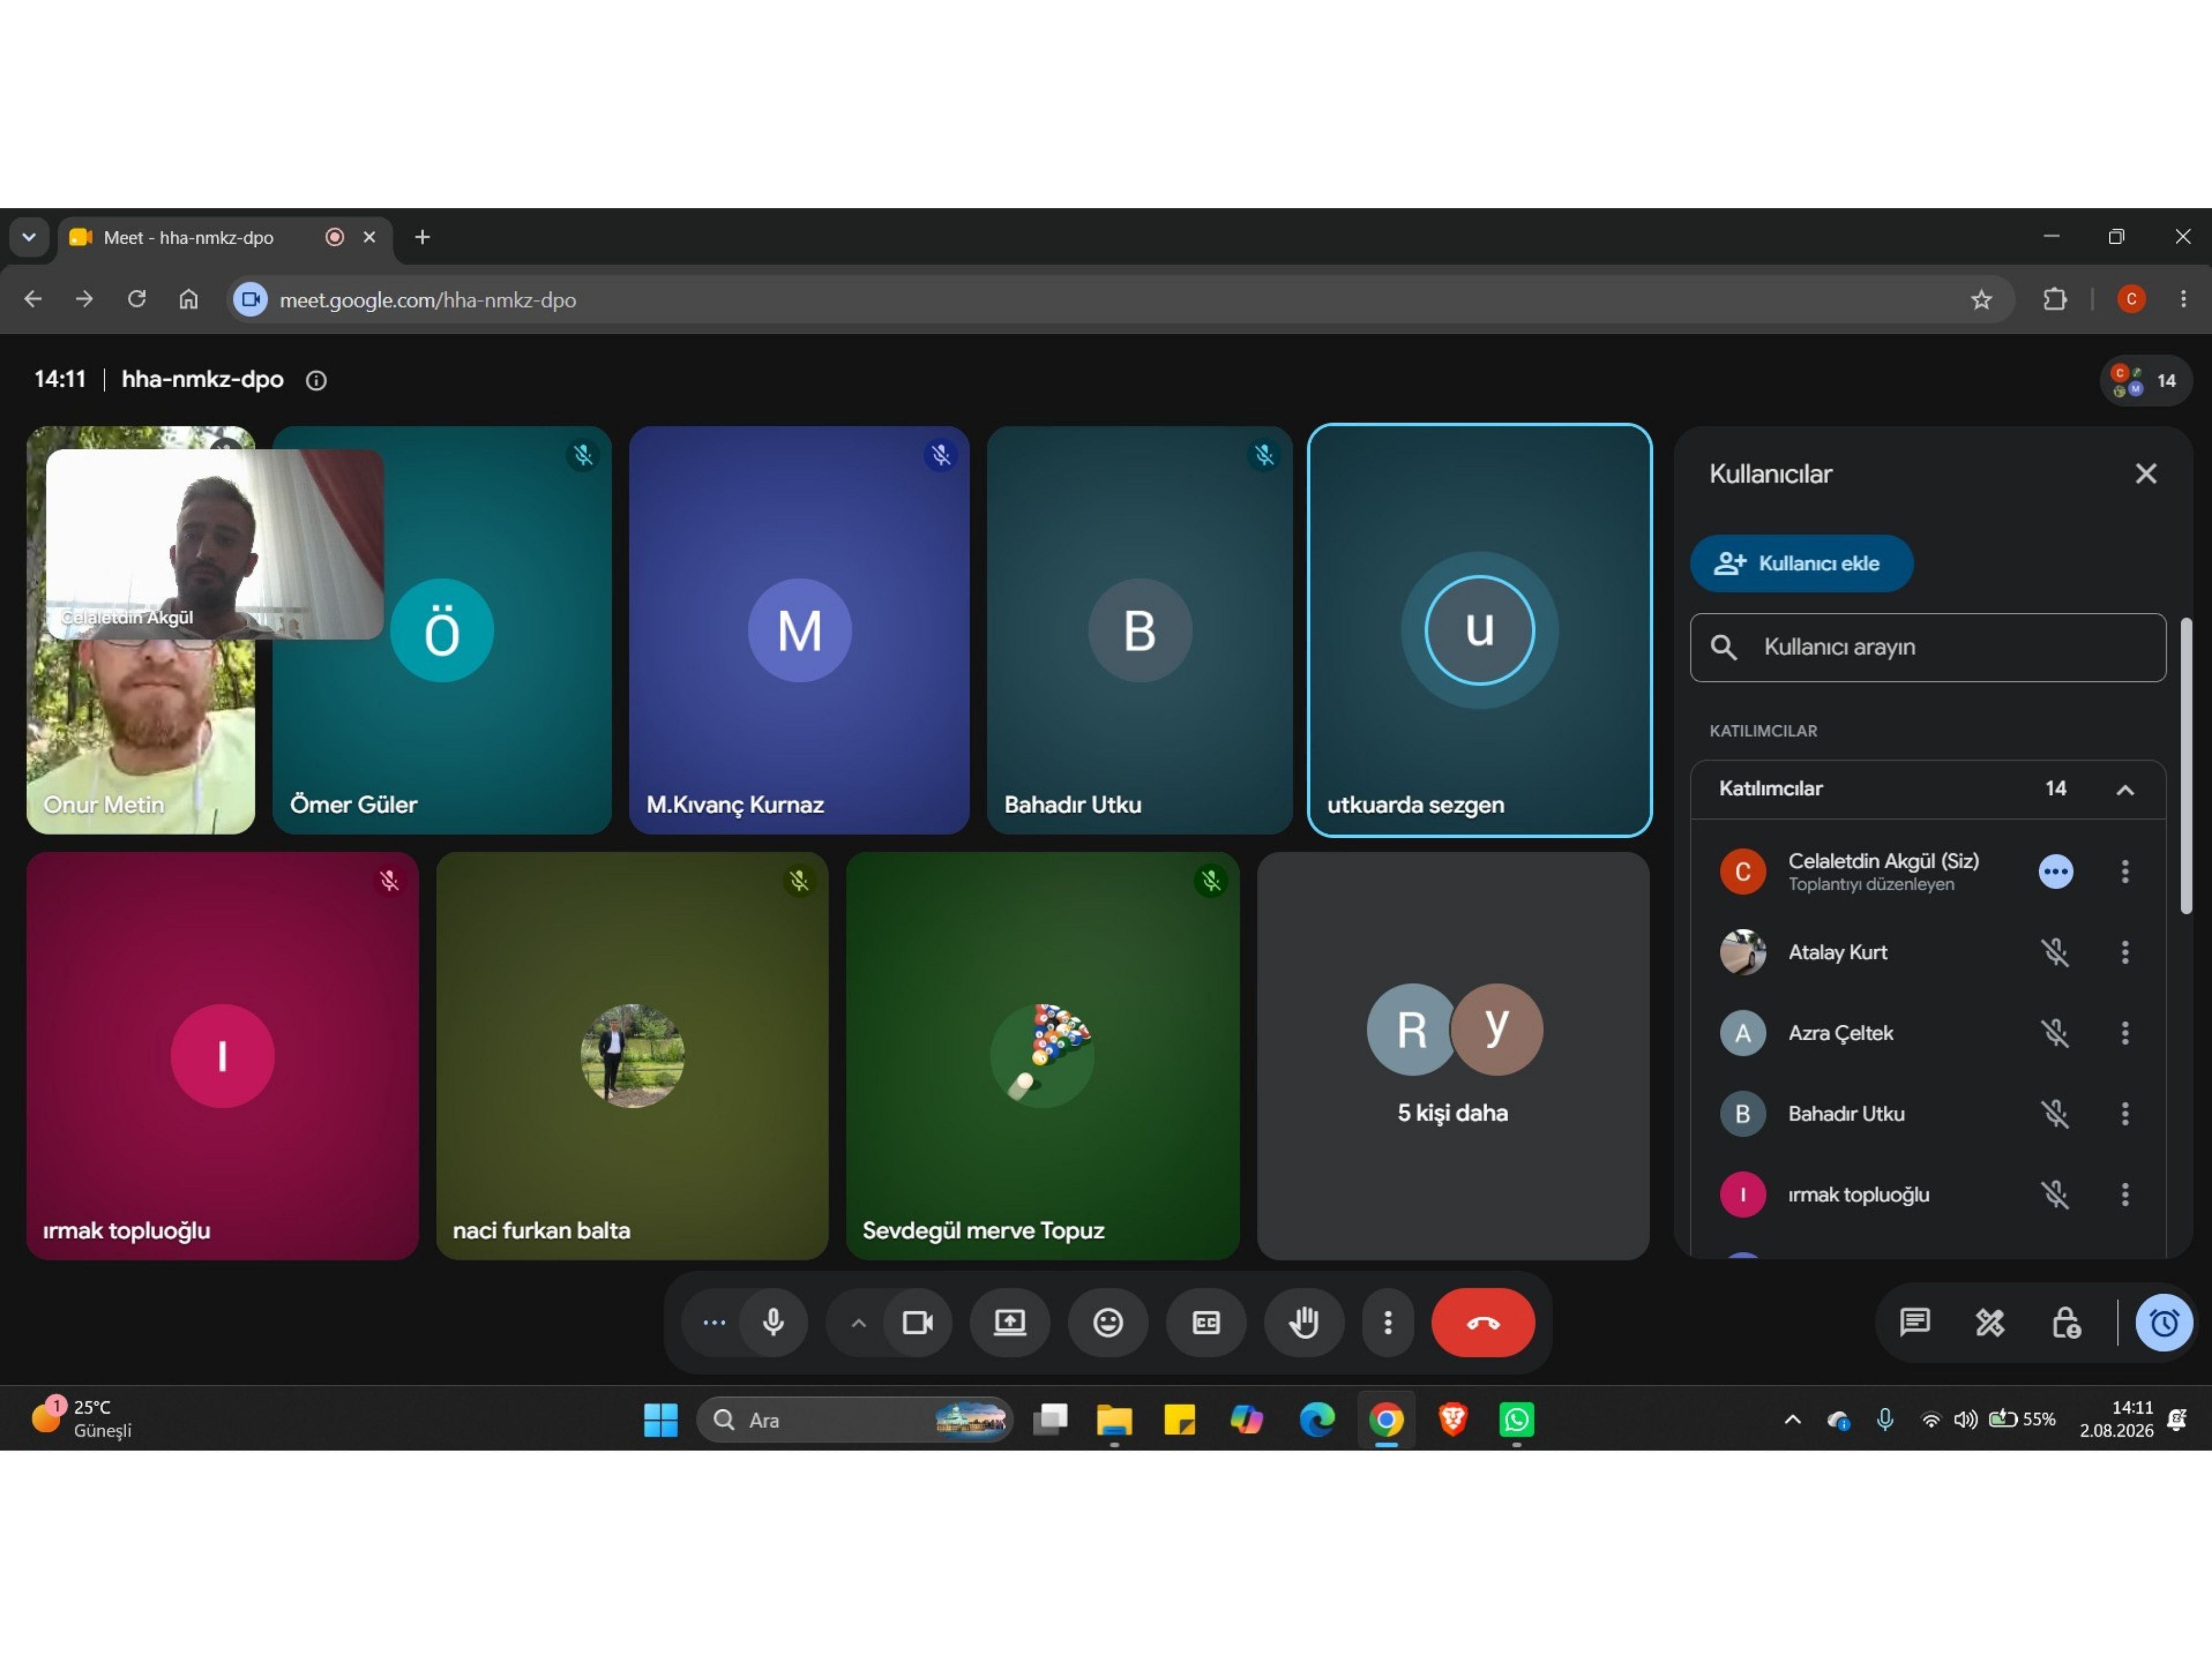Open WhatsApp from the taskbar
Image resolution: width=2212 pixels, height=1659 pixels.
pos(1516,1419)
